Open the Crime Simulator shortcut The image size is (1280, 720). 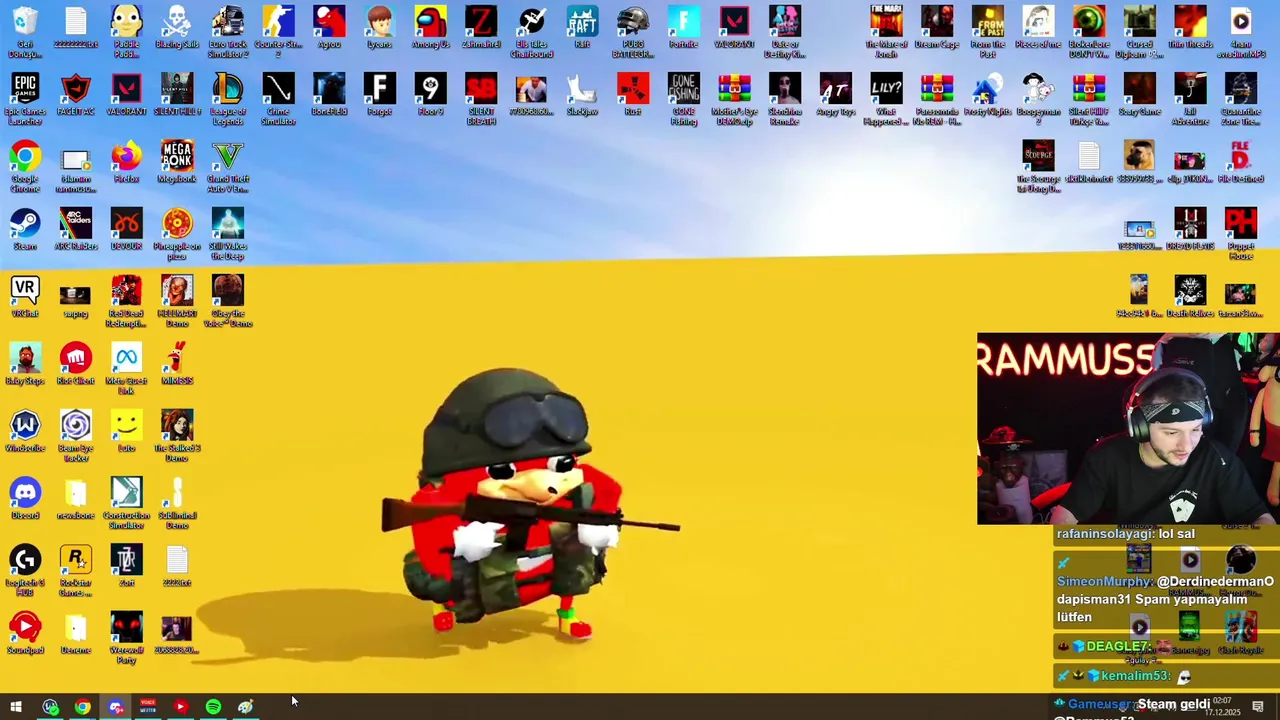tap(278, 98)
